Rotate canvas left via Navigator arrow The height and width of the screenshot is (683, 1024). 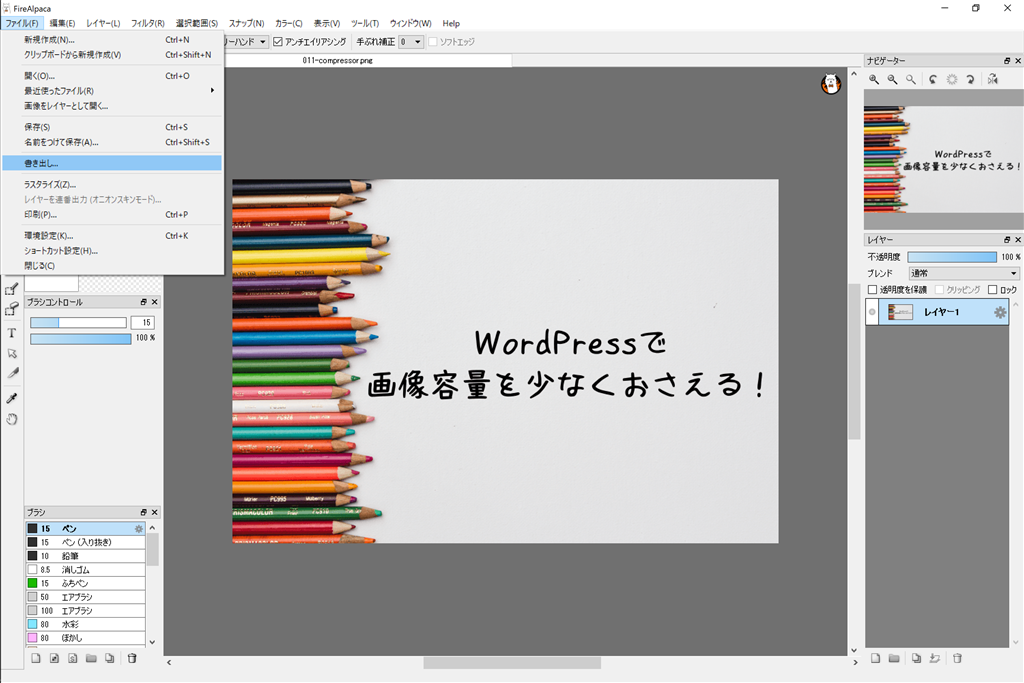933,80
